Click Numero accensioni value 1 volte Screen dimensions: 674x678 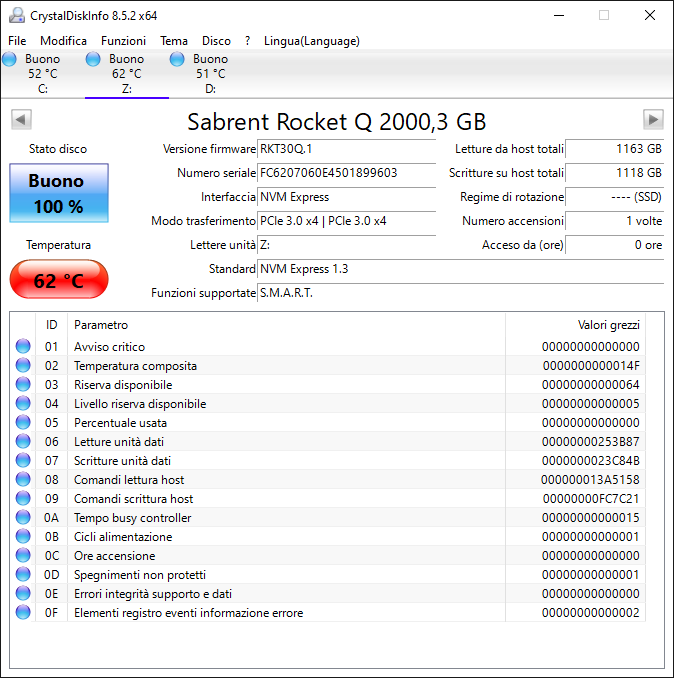click(614, 221)
